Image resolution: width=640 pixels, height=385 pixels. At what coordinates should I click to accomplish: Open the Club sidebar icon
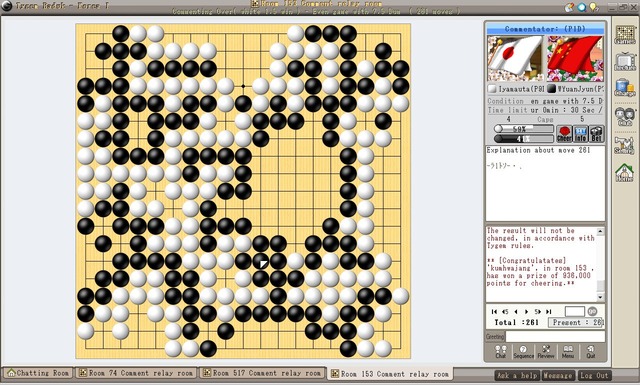tap(625, 116)
